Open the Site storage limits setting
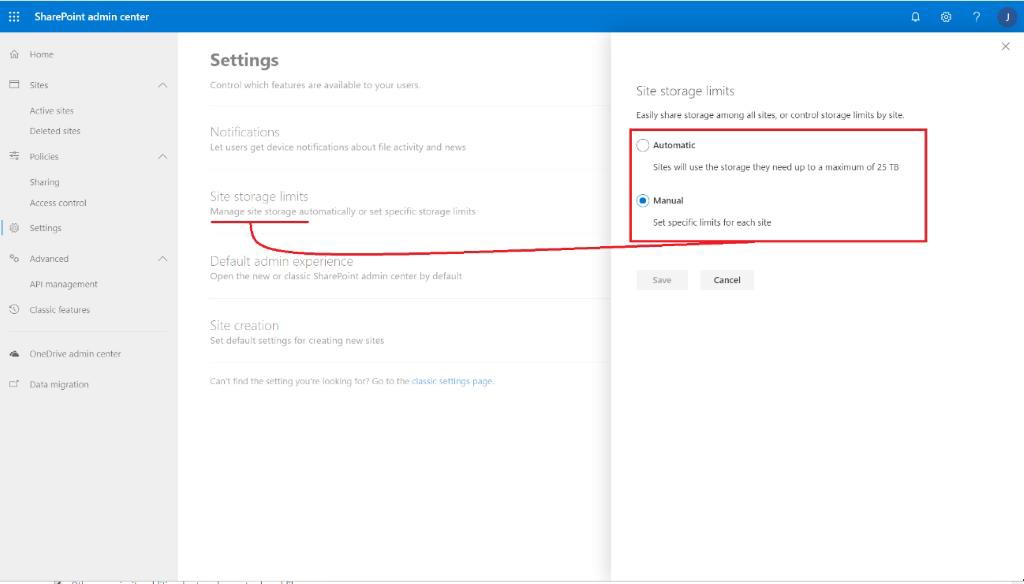 pyautogui.click(x=259, y=196)
